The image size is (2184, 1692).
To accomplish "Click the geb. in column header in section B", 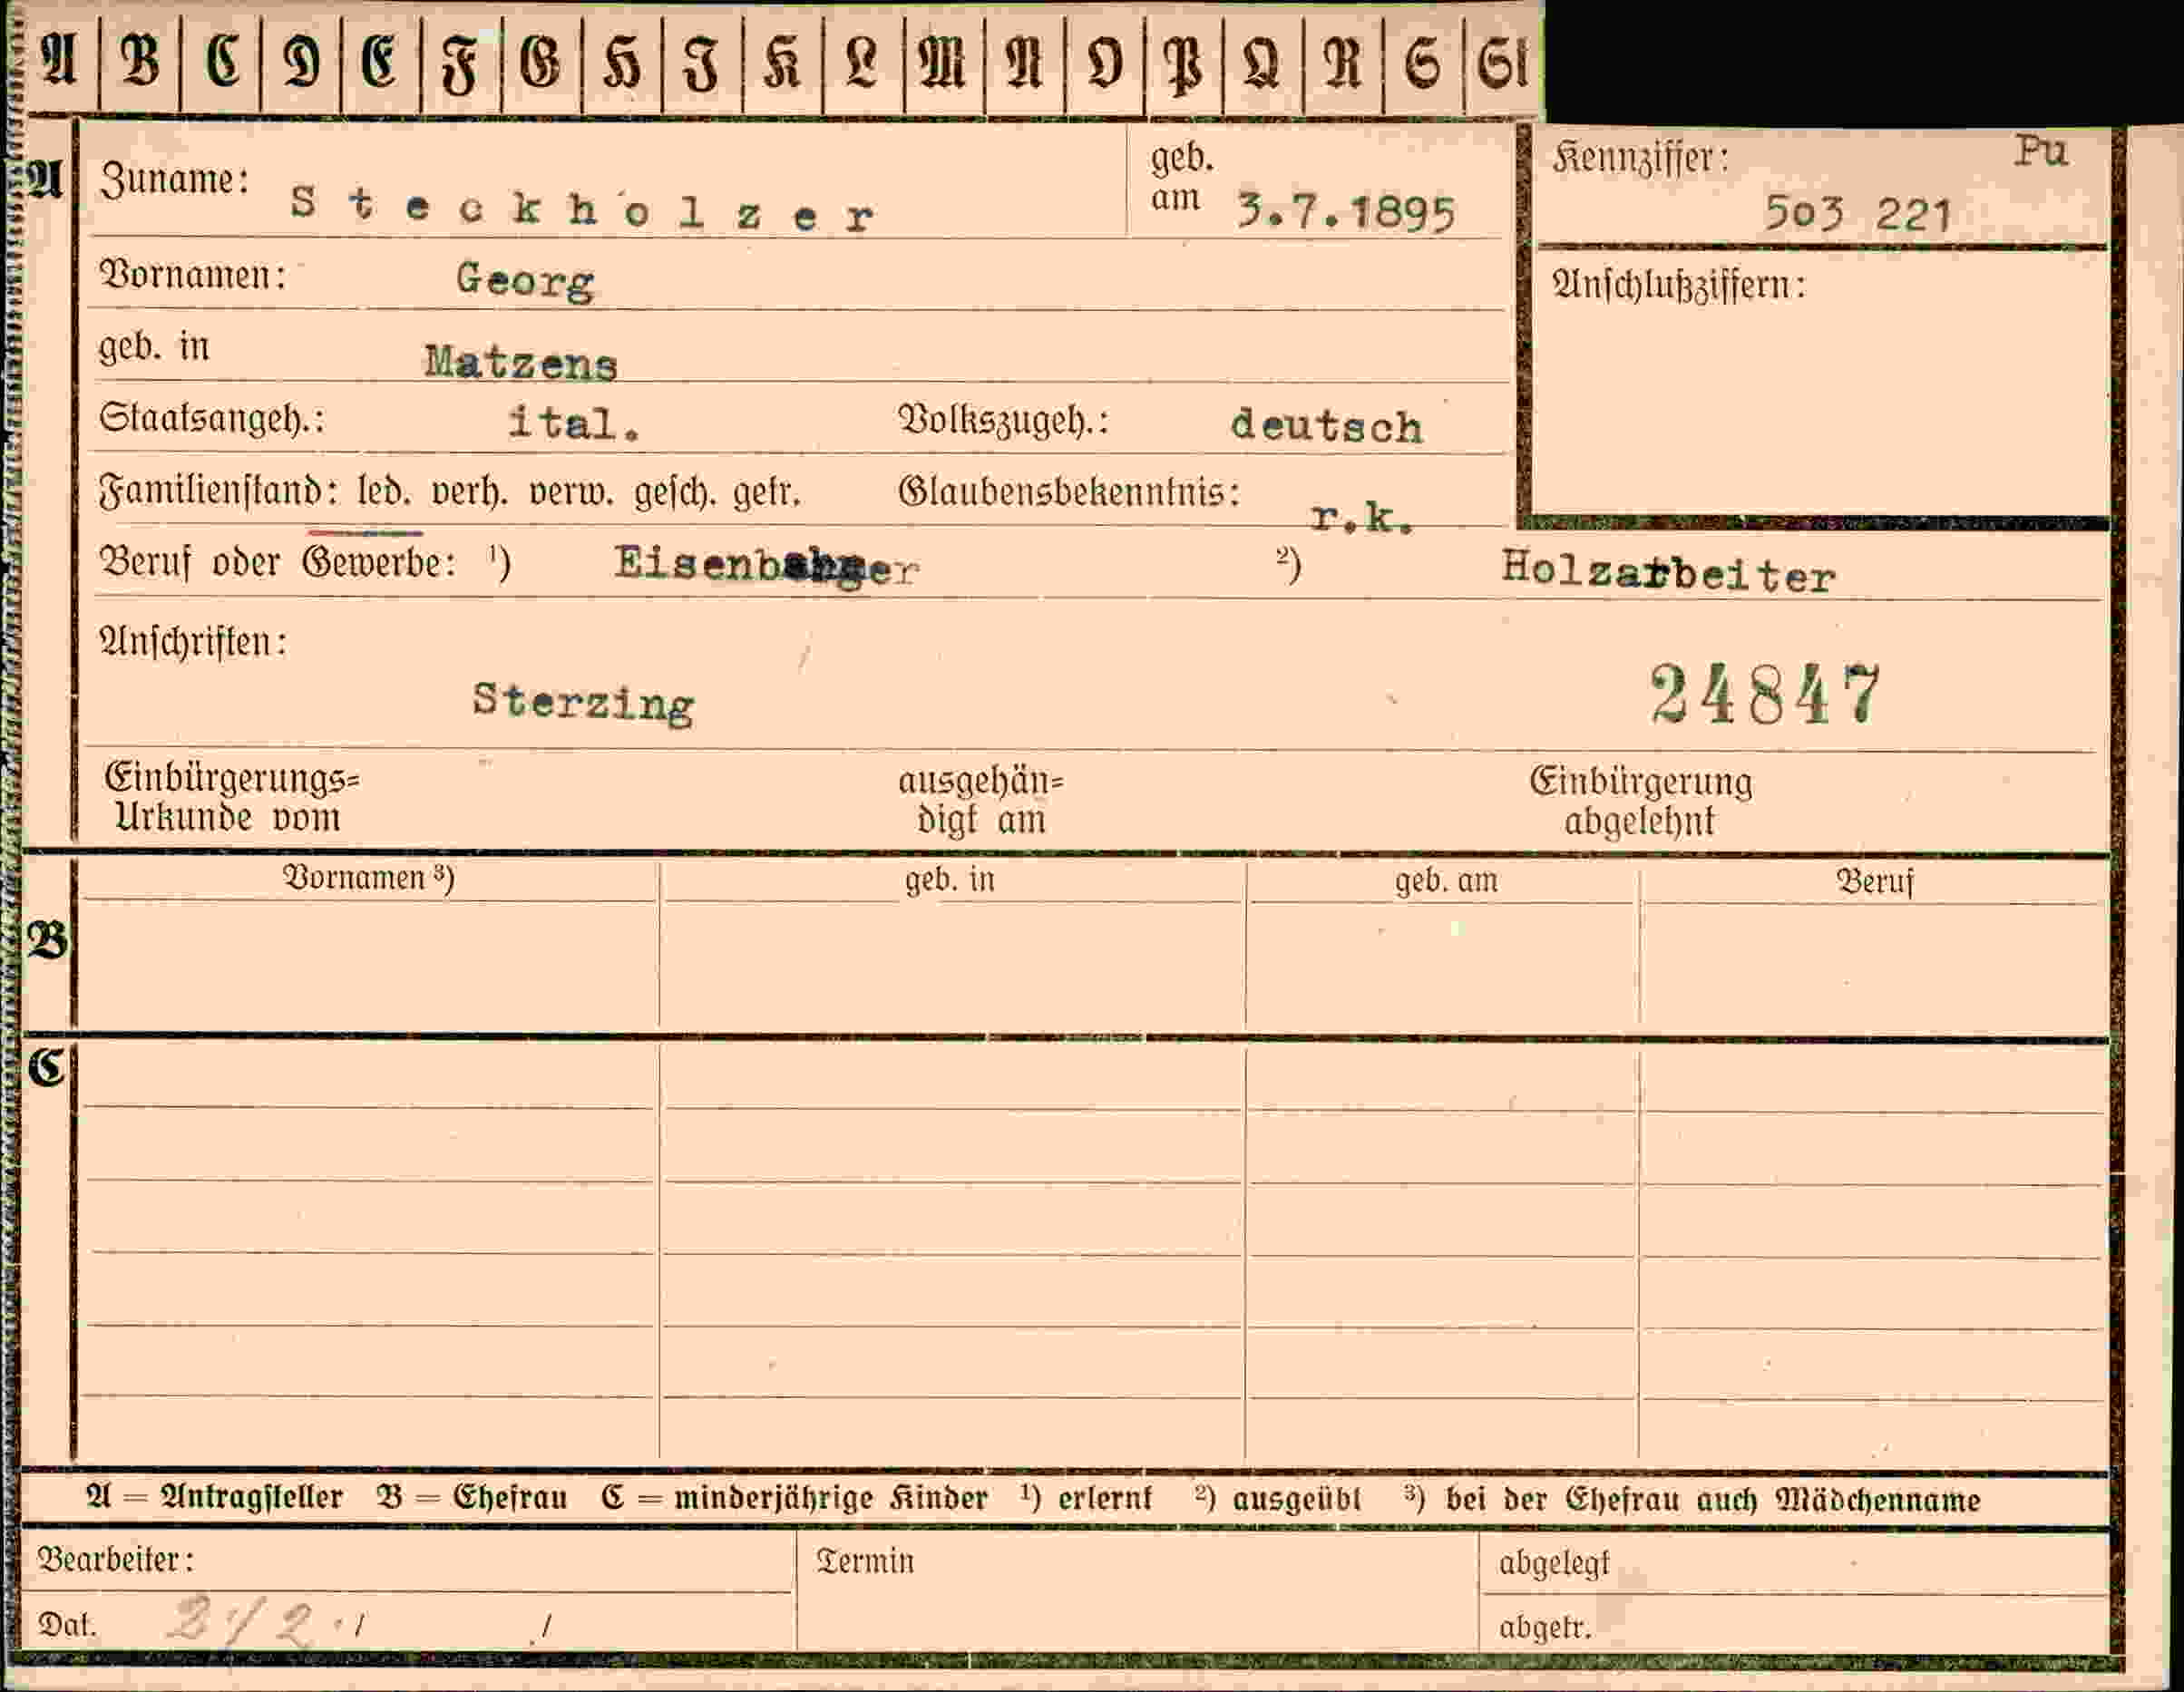I will pos(949,879).
